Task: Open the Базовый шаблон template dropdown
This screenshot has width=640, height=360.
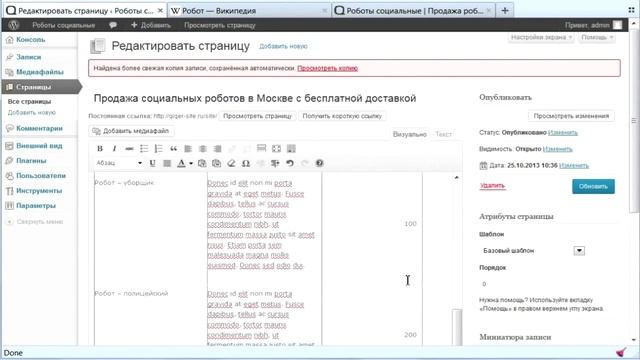Action: 533,251
